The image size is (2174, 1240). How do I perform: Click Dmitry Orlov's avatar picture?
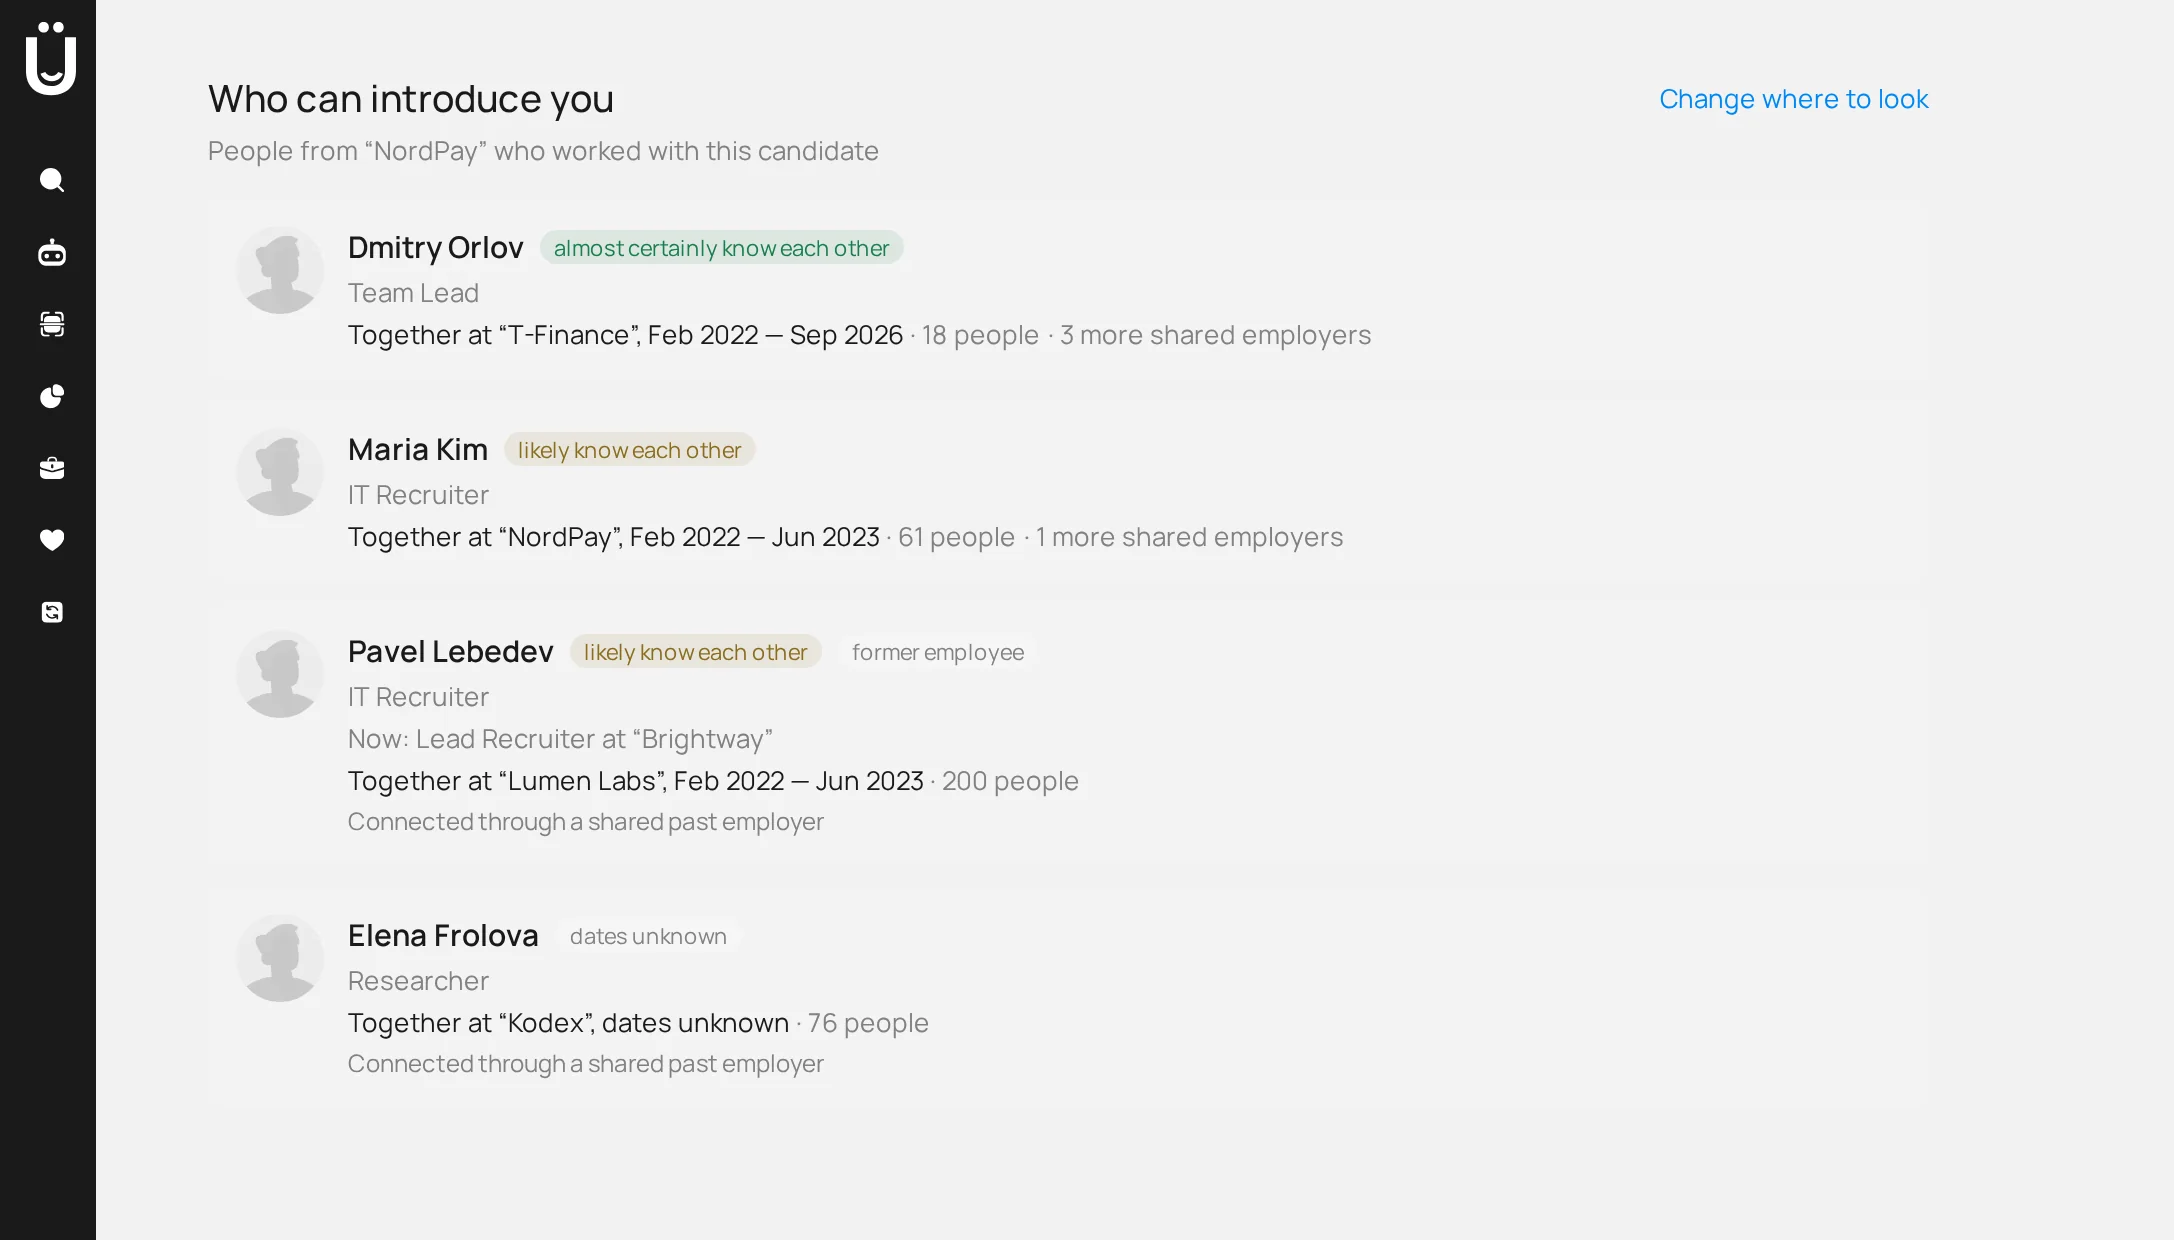(x=280, y=270)
